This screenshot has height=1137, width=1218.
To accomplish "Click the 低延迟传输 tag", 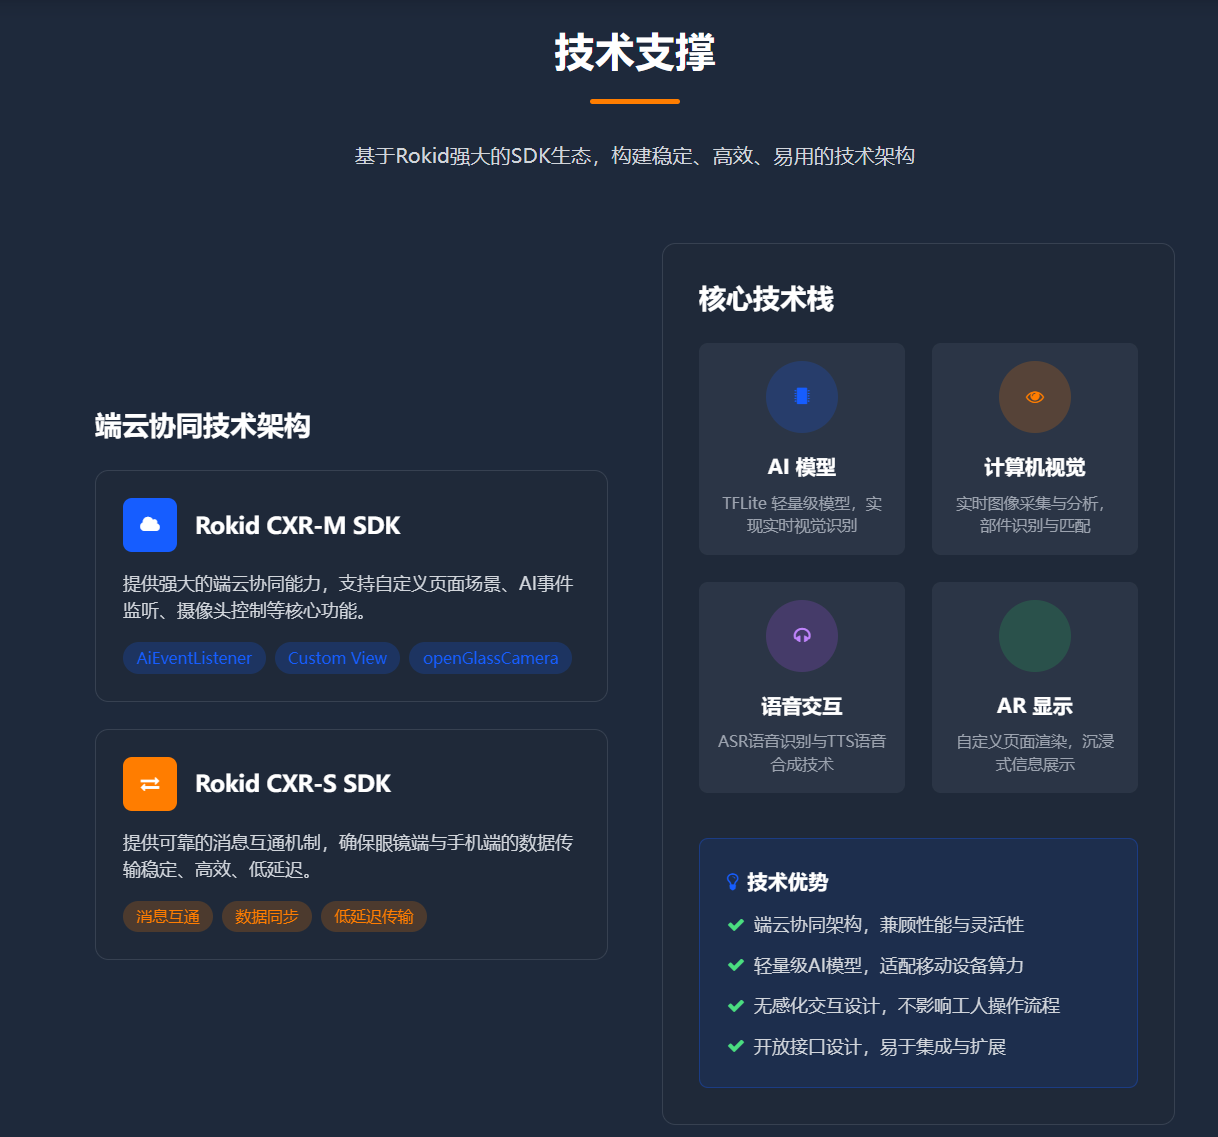I will coord(374,917).
